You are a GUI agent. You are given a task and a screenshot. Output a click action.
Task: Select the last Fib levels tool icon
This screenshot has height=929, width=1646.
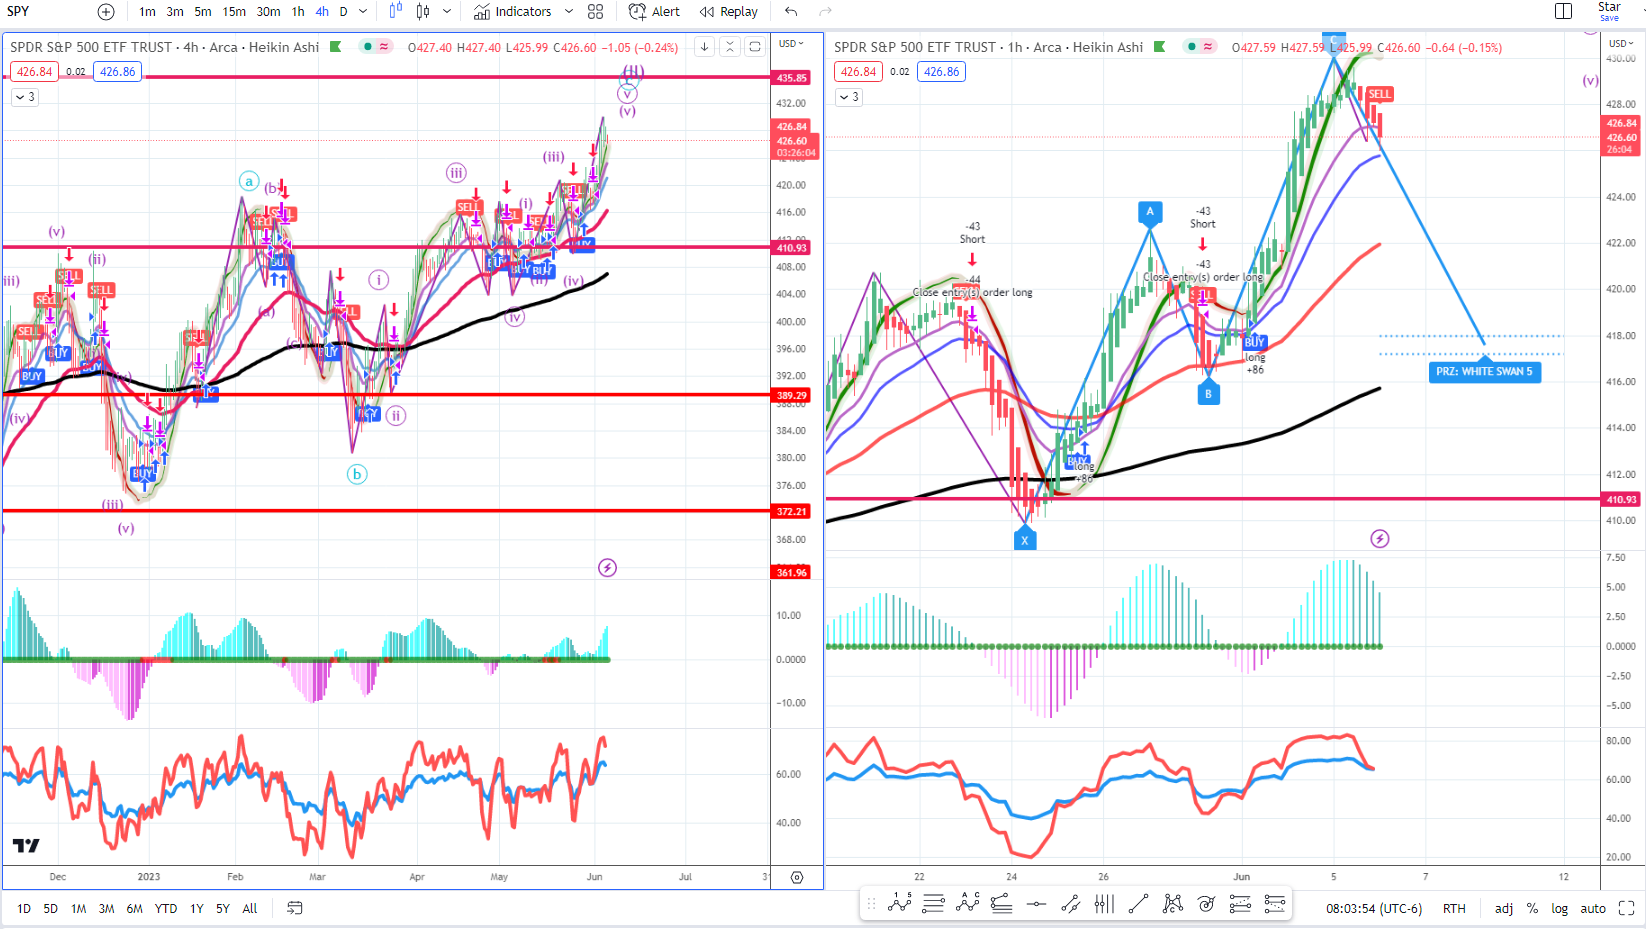tap(1274, 904)
